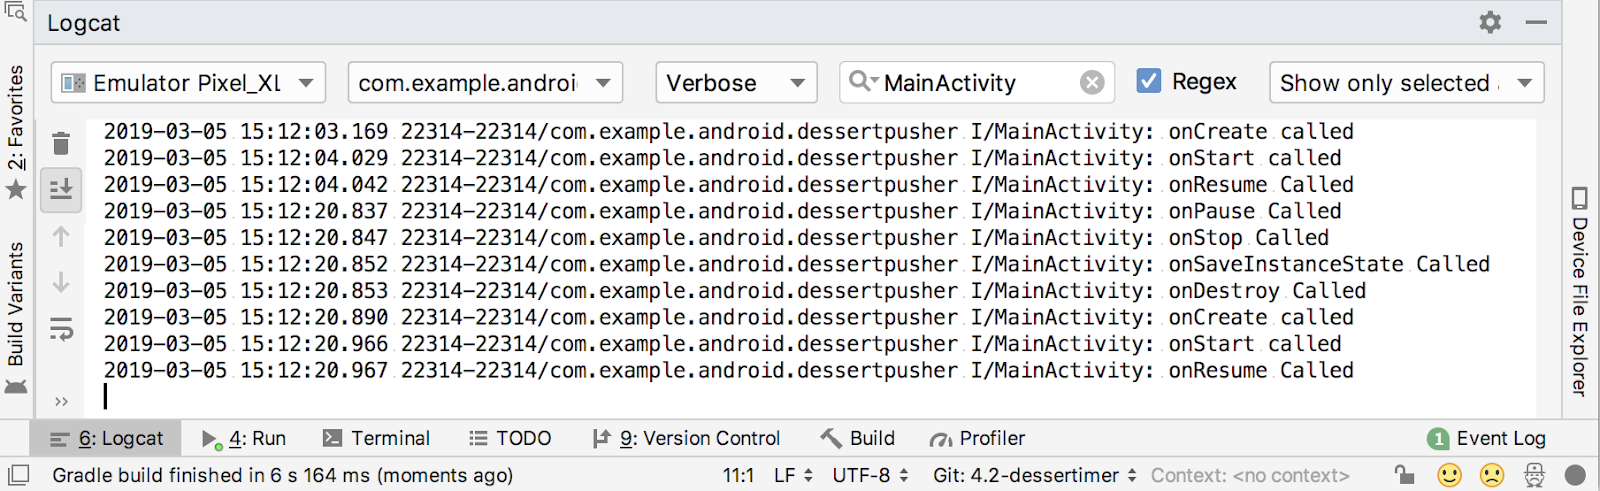The image size is (1600, 491).
Task: Click the up arrow stack trace icon
Action: [61, 237]
